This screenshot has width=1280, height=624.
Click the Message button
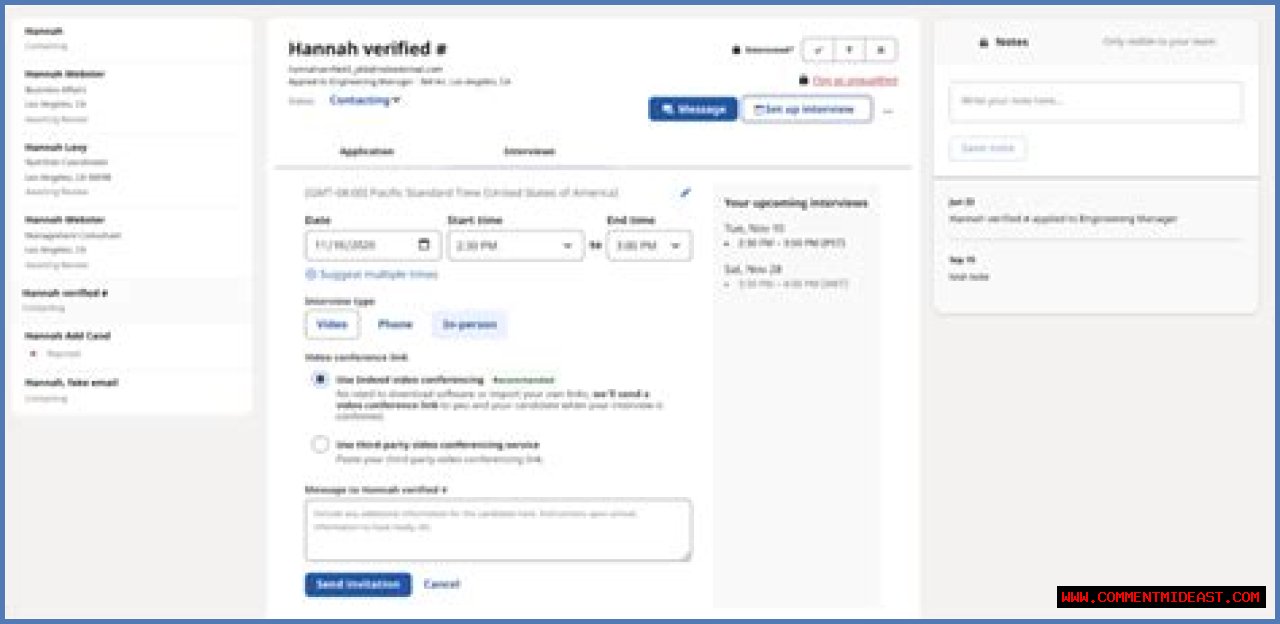[x=693, y=109]
